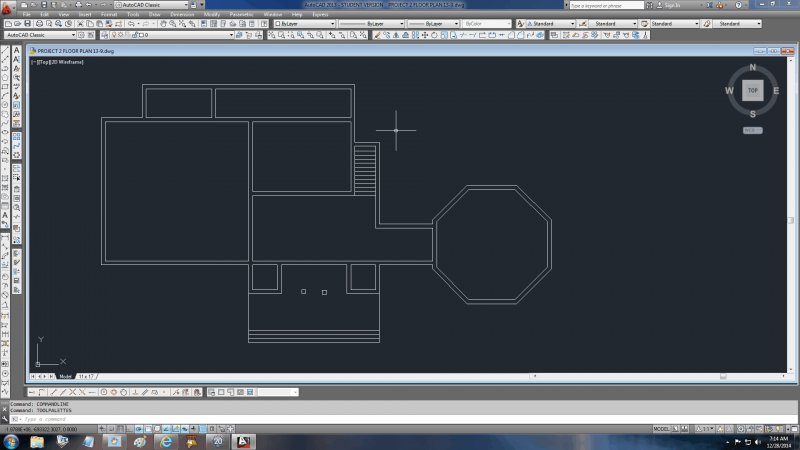Click the Text Style icon

tap(520, 23)
